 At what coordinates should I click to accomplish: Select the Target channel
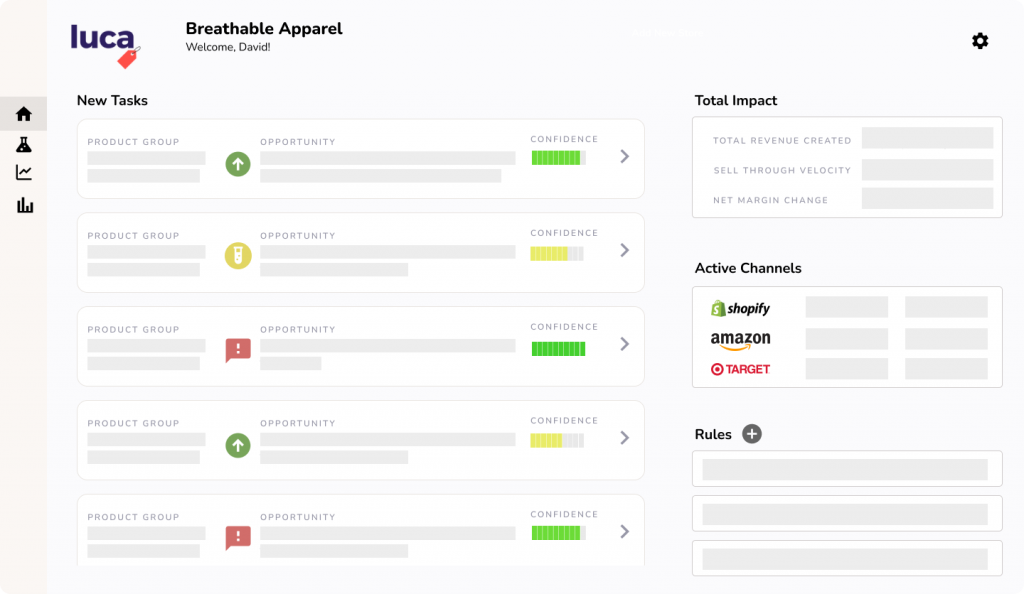coord(741,369)
